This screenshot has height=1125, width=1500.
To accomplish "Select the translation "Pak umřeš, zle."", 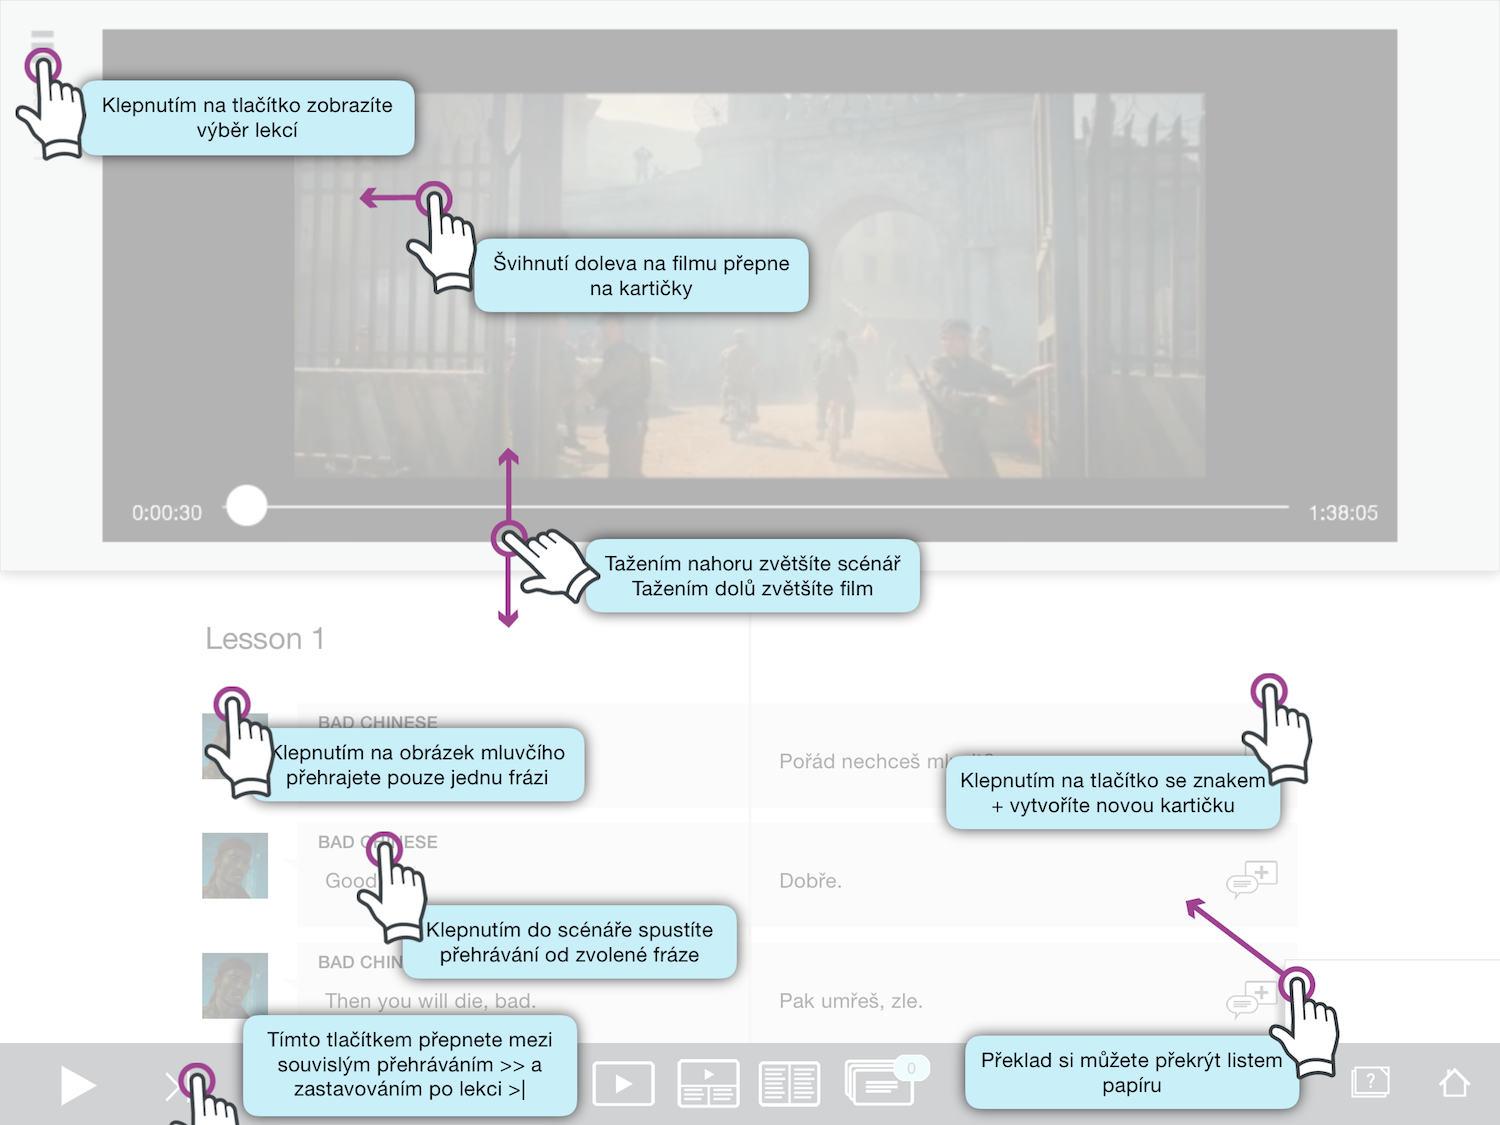I will click(x=850, y=1001).
